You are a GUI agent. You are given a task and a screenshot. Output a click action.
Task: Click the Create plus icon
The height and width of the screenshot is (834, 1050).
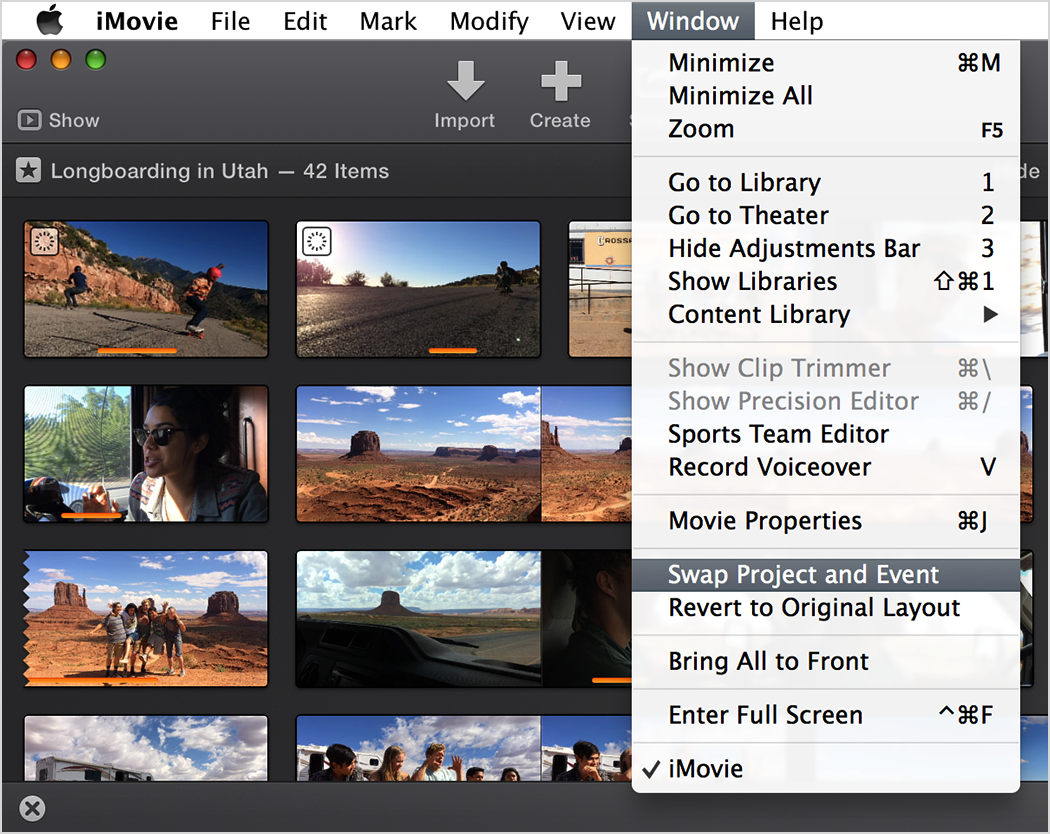pos(560,81)
